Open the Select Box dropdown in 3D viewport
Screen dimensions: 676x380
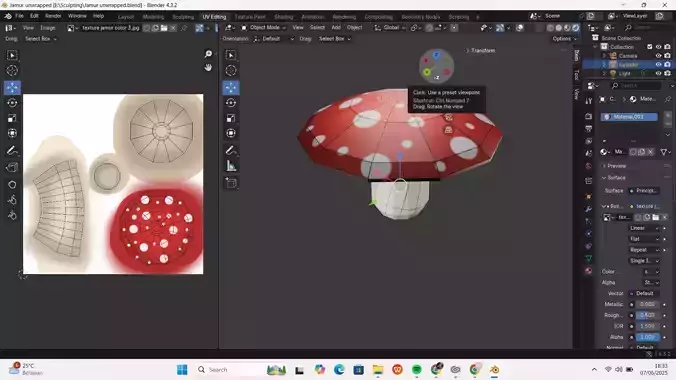click(x=335, y=39)
